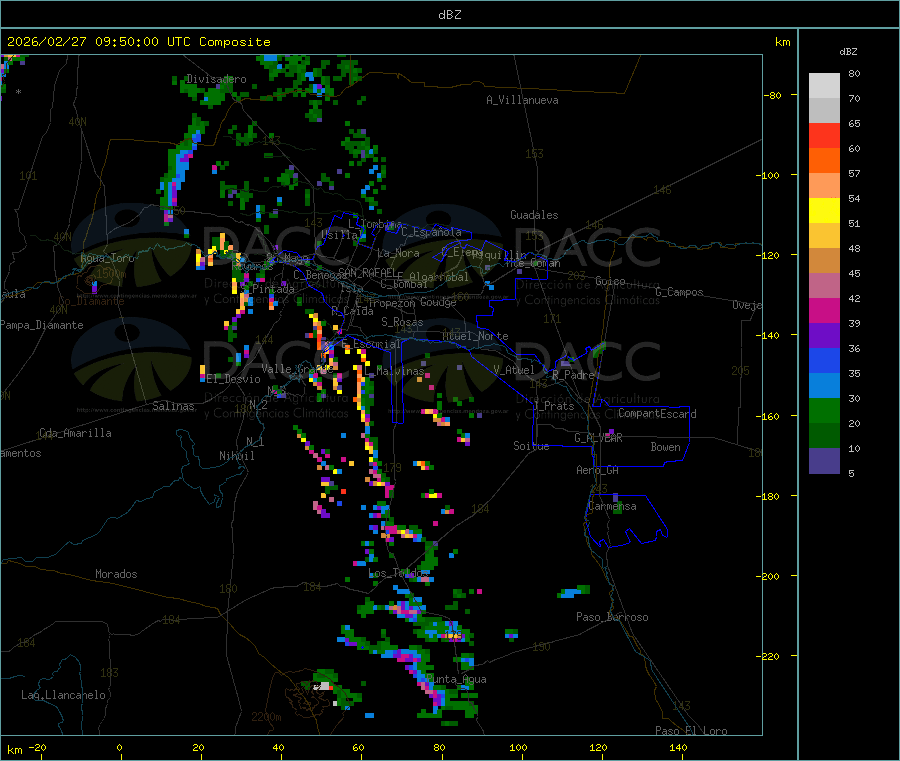Click the Lag.Llancanelo label
This screenshot has width=900, height=761.
pyautogui.click(x=63, y=695)
